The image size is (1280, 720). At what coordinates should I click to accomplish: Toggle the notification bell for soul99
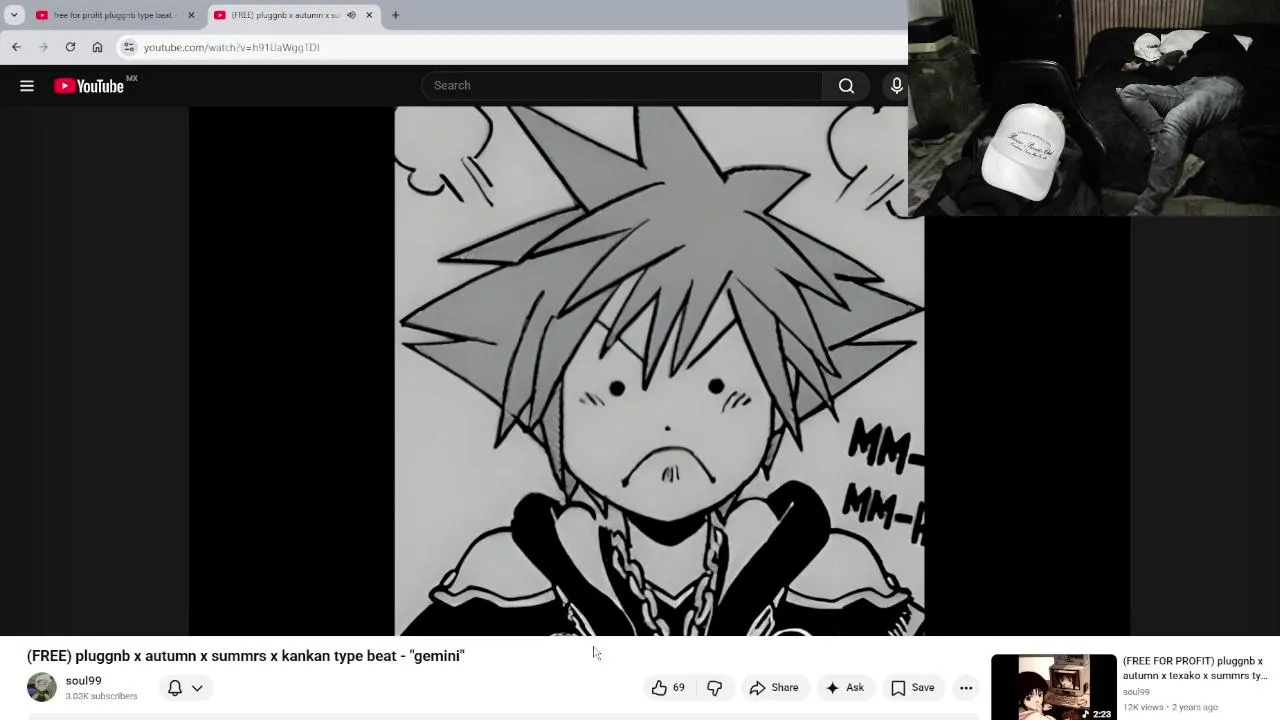tap(175, 688)
